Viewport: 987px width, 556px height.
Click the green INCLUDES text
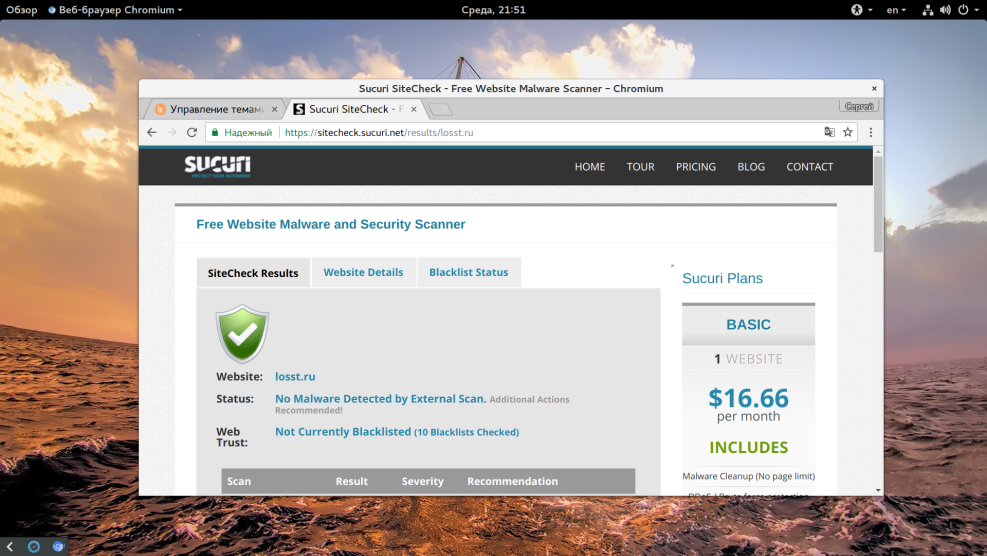point(748,447)
